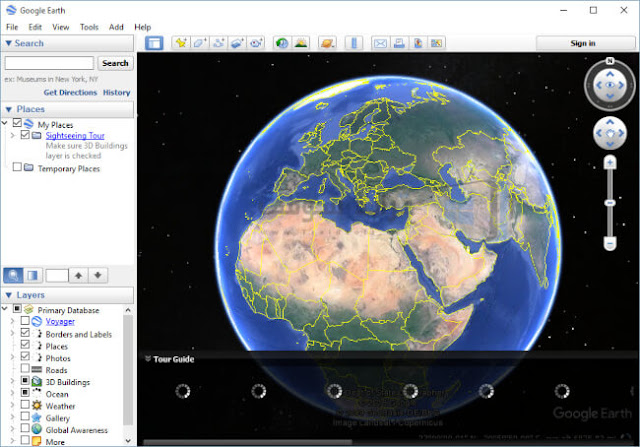Open the View menu
The height and width of the screenshot is (447, 640).
click(x=60, y=27)
